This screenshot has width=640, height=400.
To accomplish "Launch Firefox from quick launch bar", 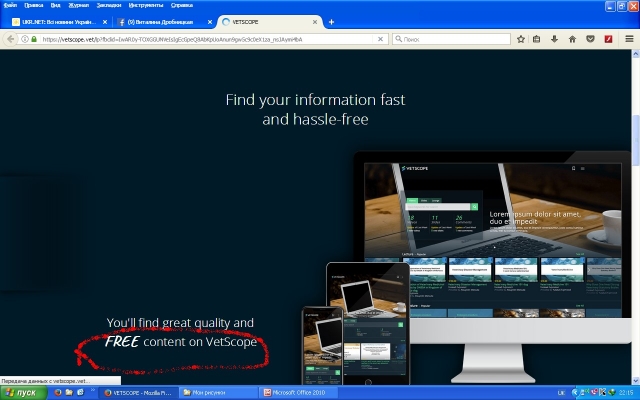I will [x=58, y=393].
